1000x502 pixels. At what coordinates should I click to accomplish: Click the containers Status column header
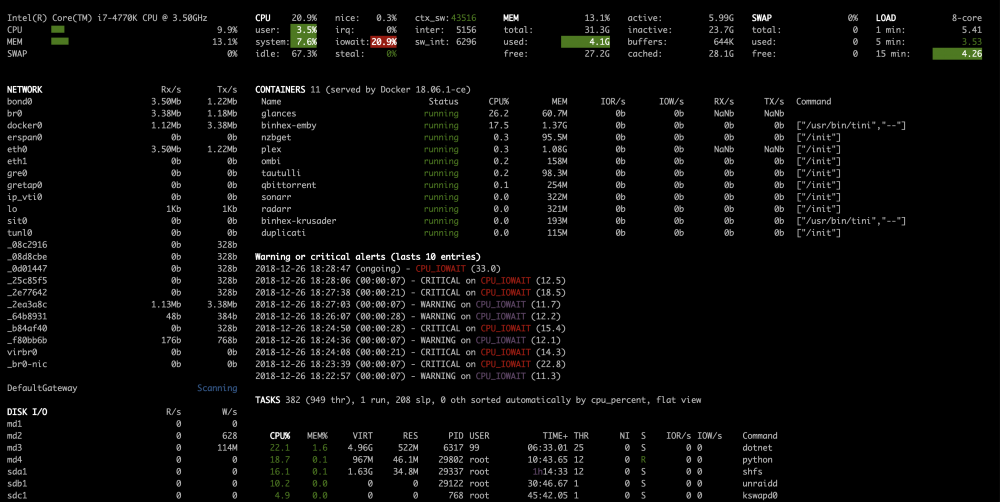[443, 101]
